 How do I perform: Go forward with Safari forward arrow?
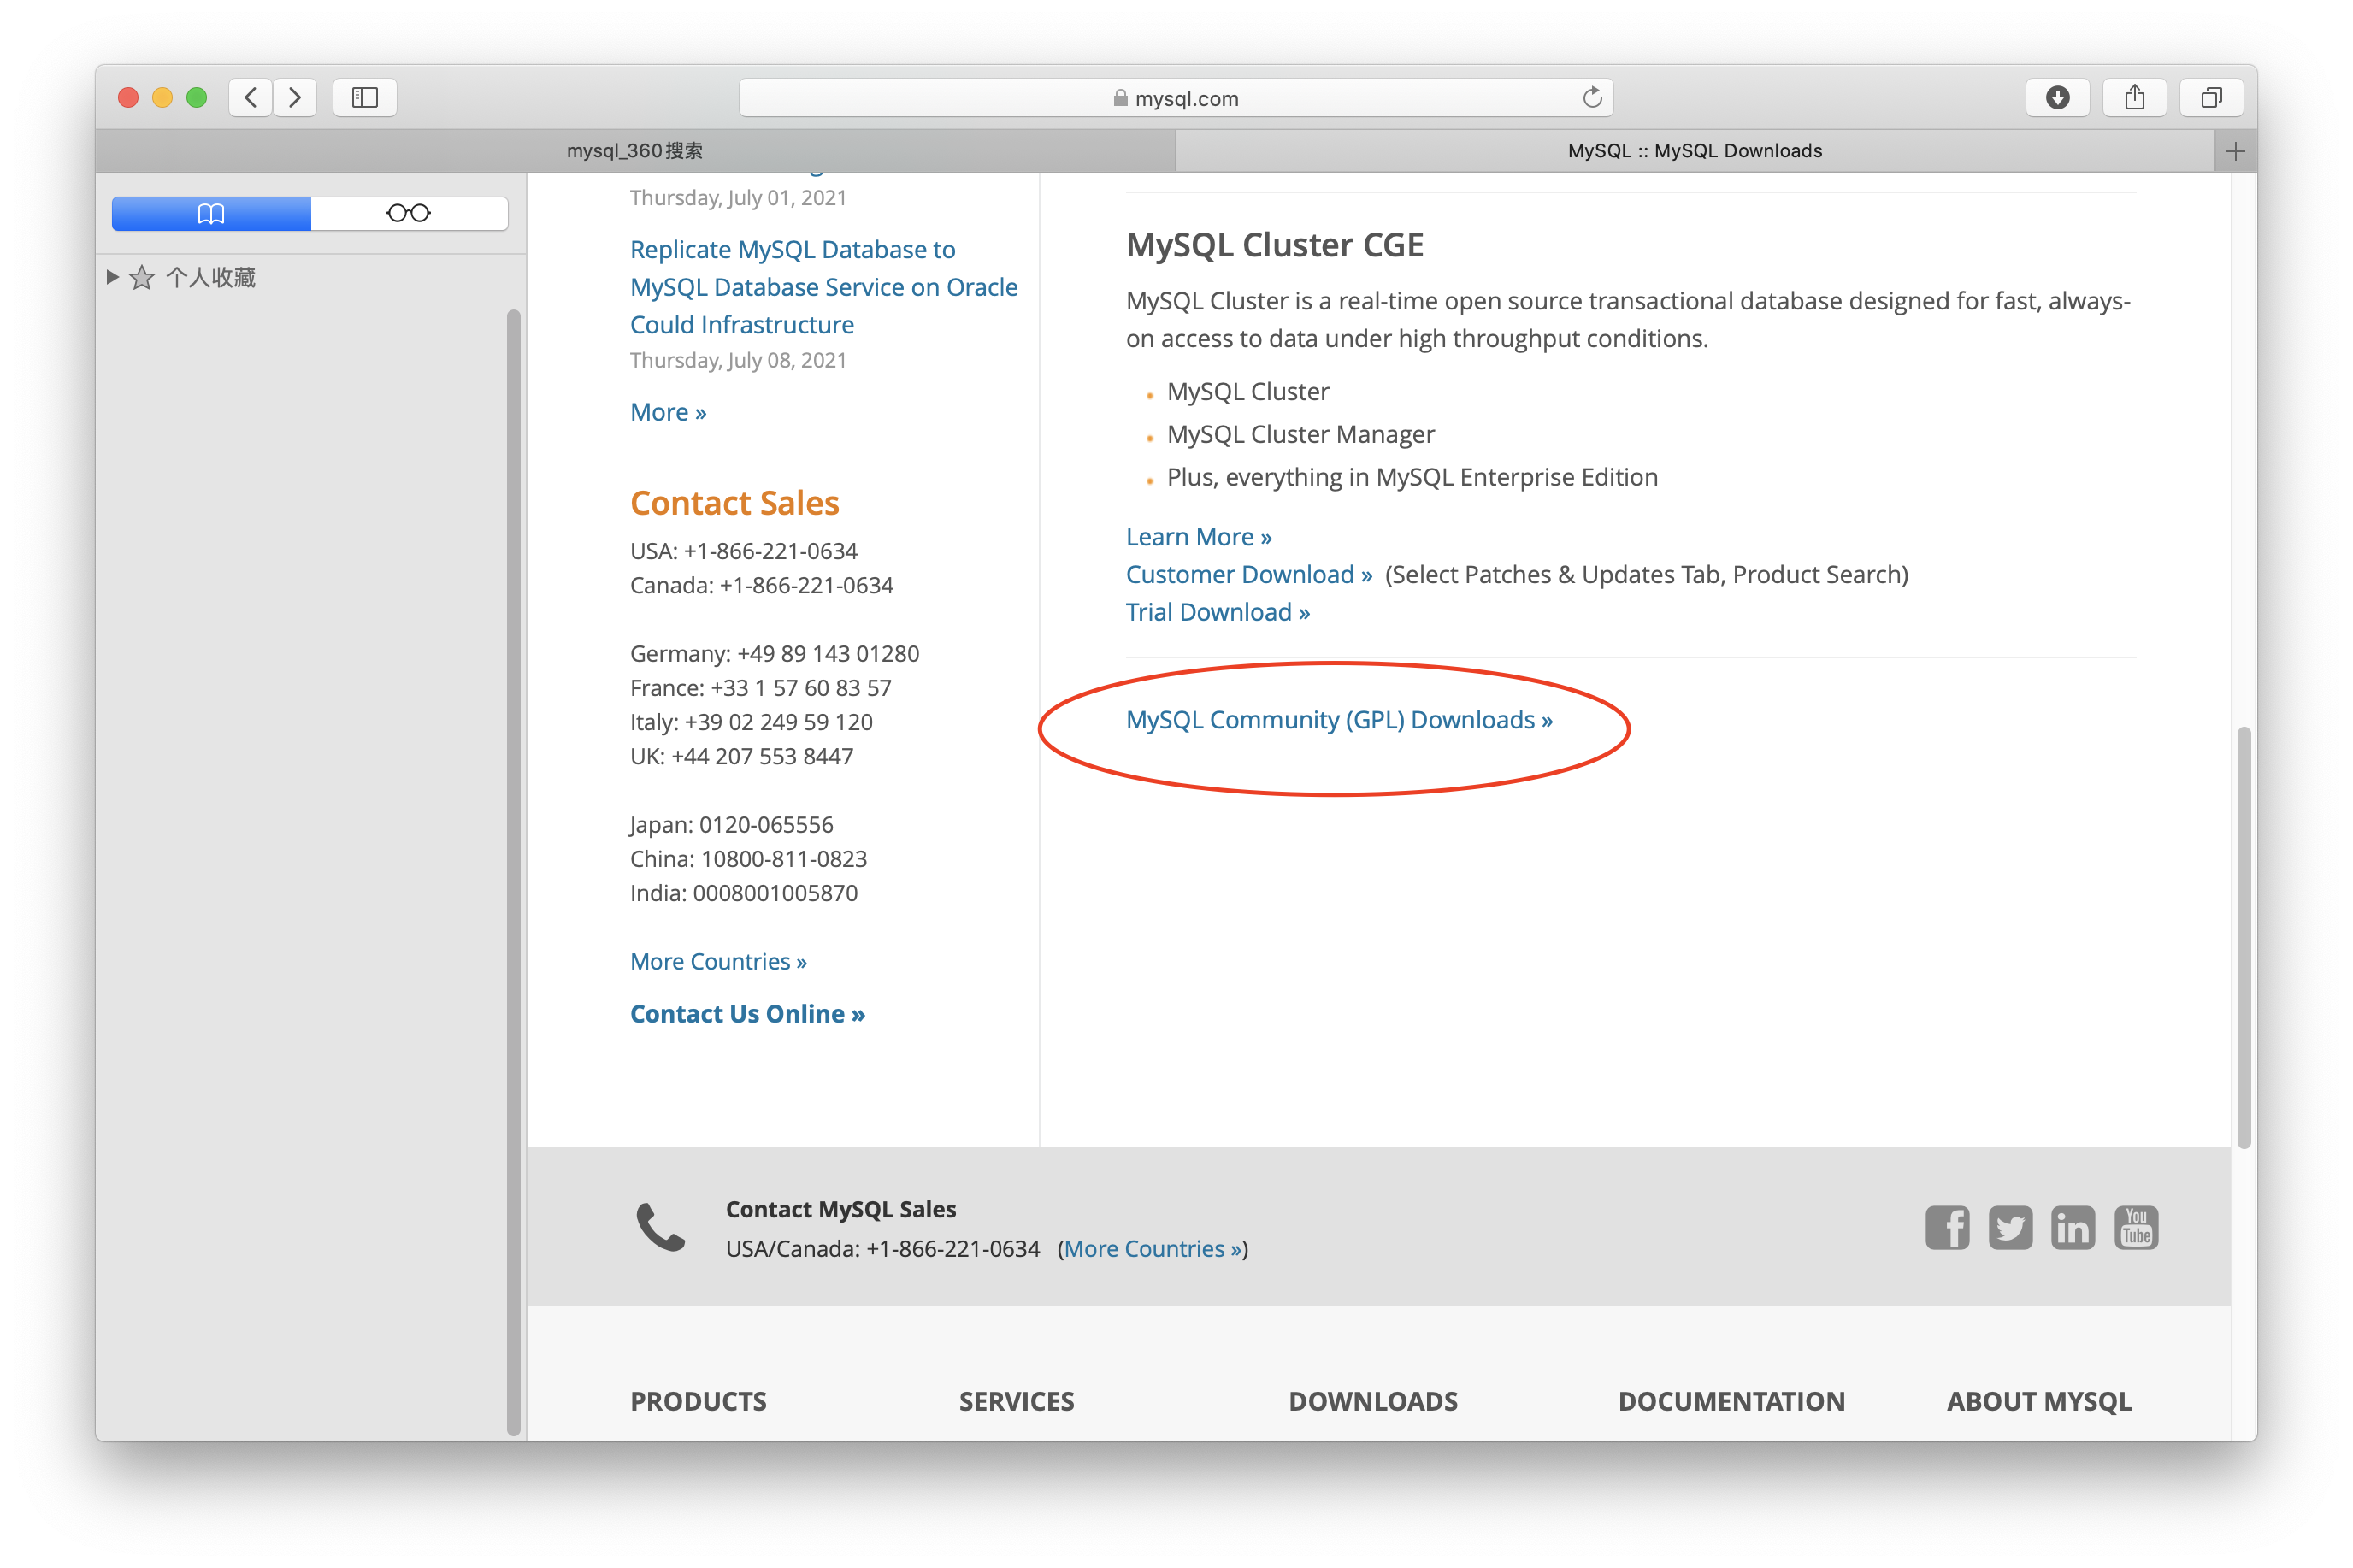(295, 97)
